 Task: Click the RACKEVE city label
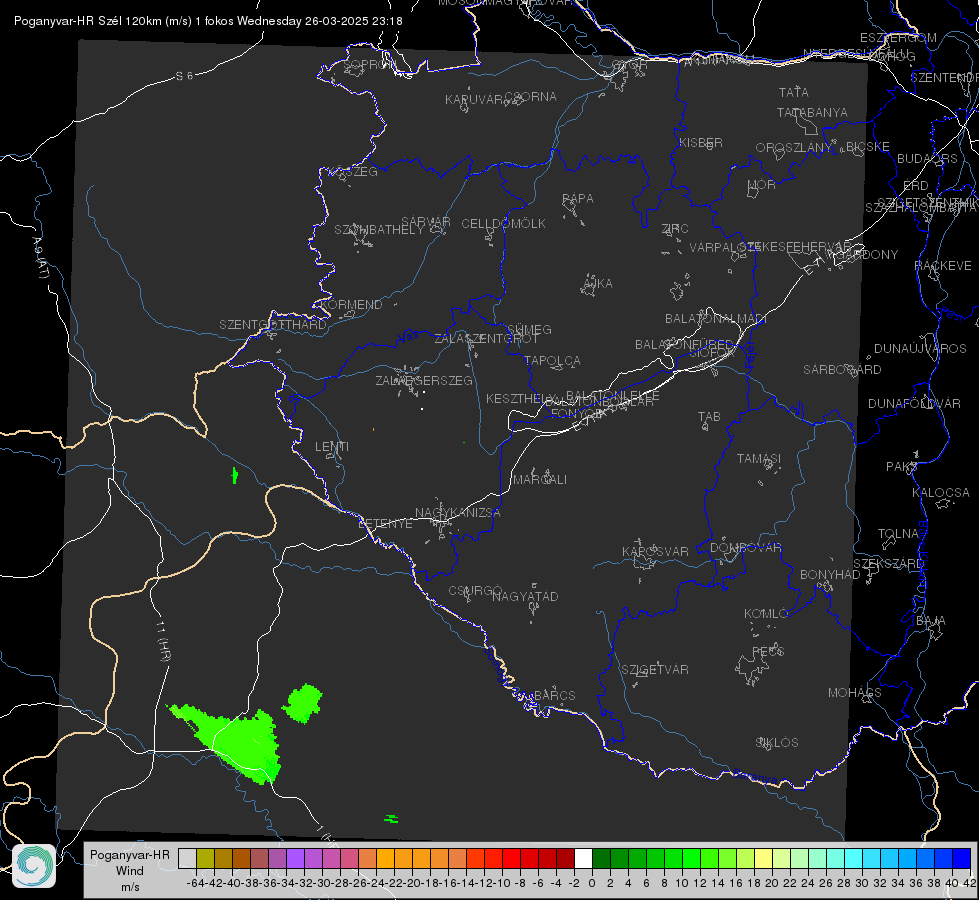[x=943, y=265]
